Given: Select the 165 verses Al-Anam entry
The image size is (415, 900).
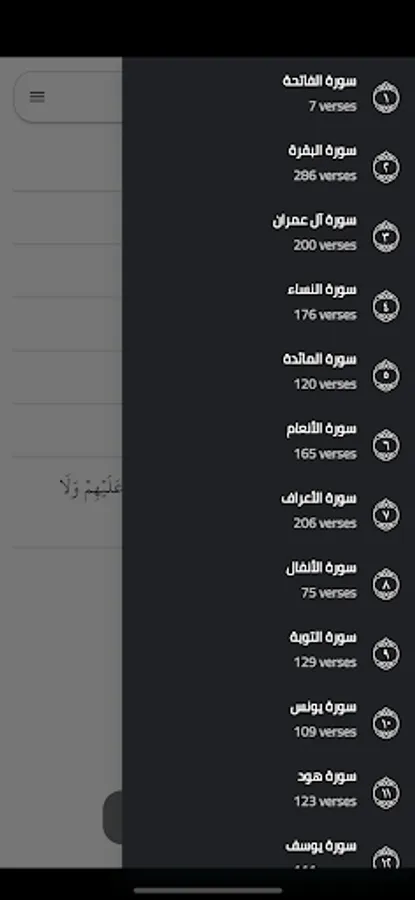Looking at the screenshot, I should click(269, 441).
